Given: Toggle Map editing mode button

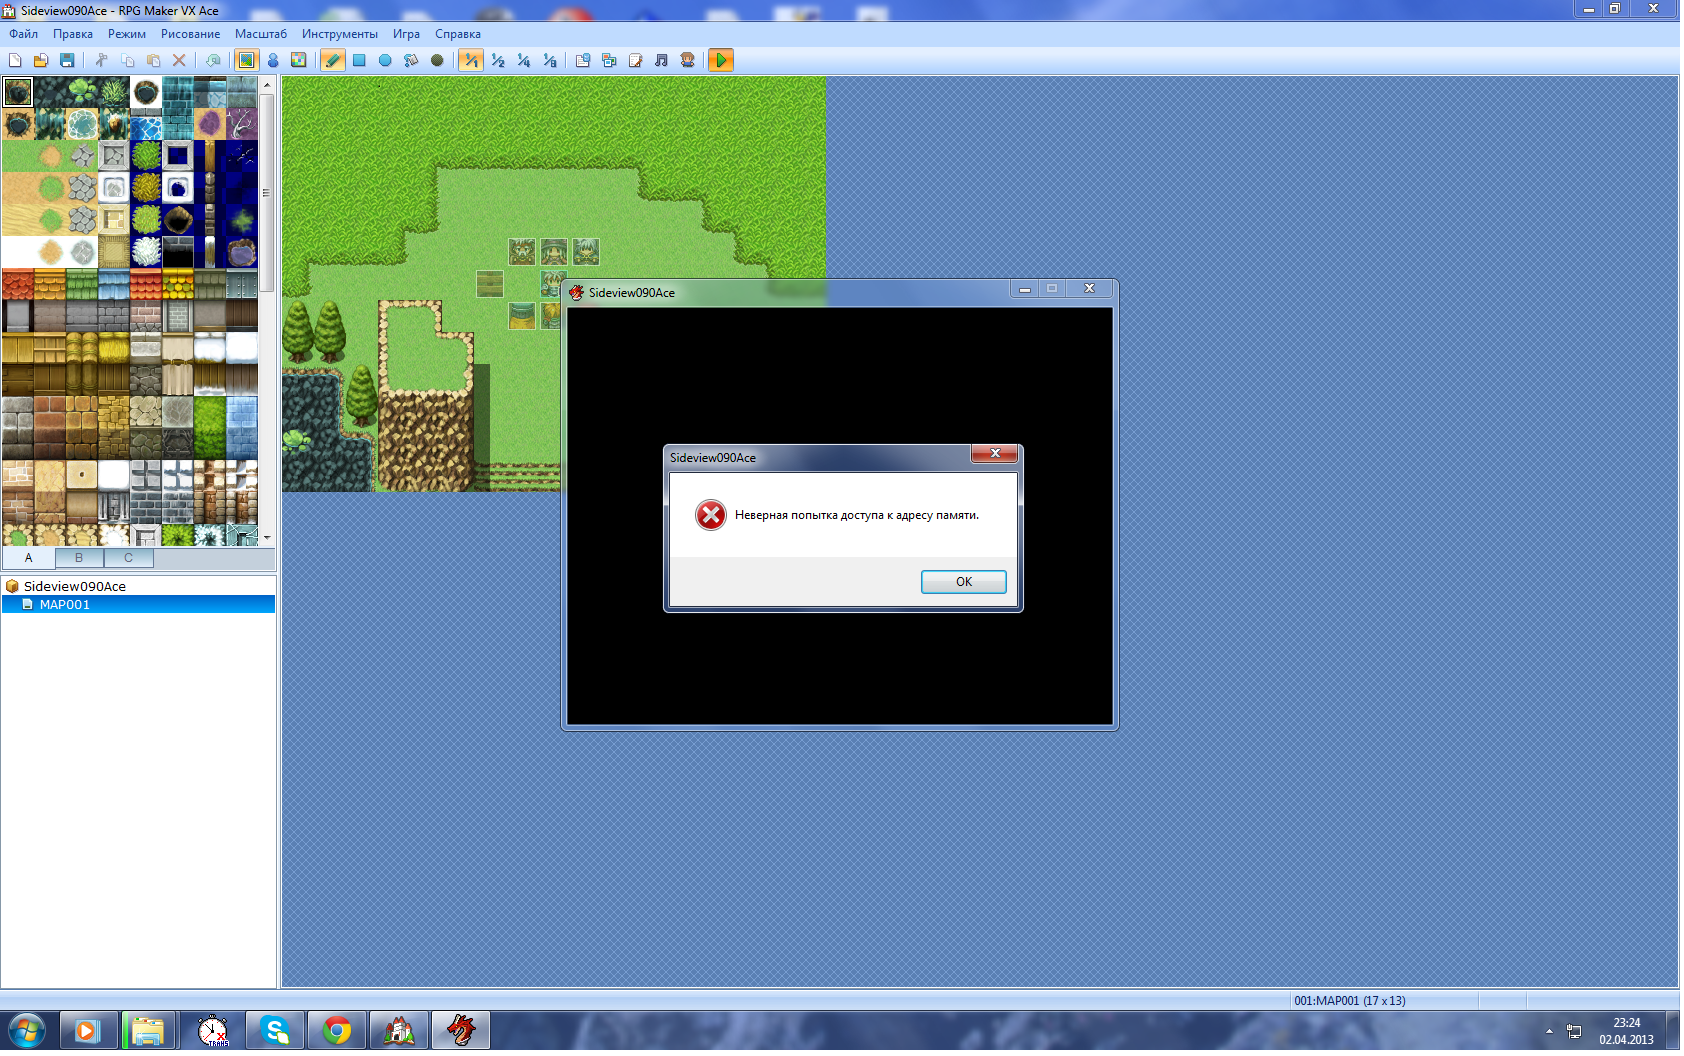Looking at the screenshot, I should tap(246, 61).
